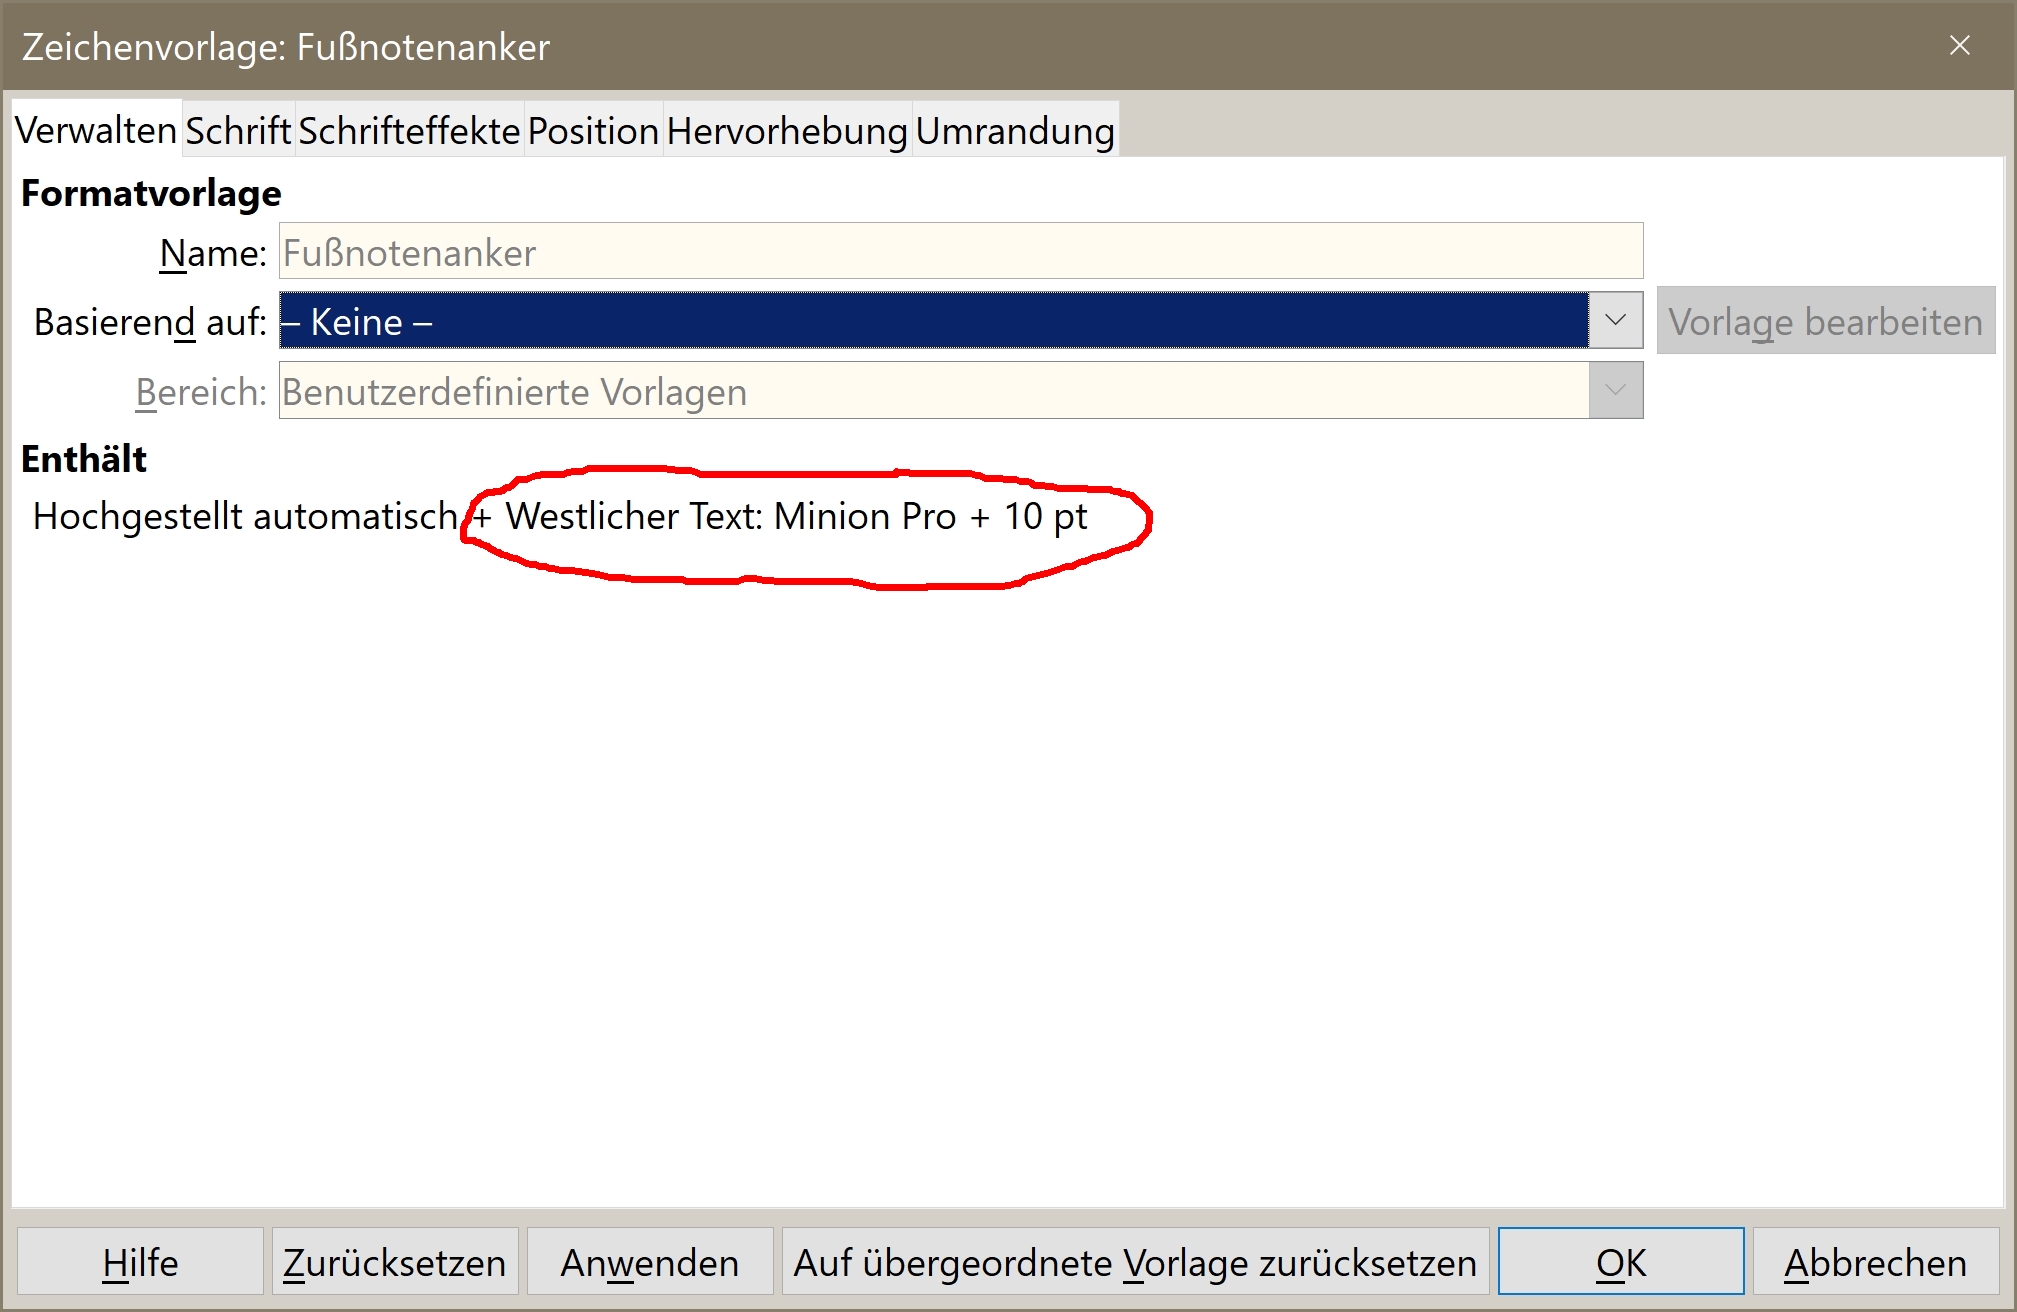The height and width of the screenshot is (1312, 2017).
Task: Switch to the Umrandung tab
Action: click(x=1015, y=131)
